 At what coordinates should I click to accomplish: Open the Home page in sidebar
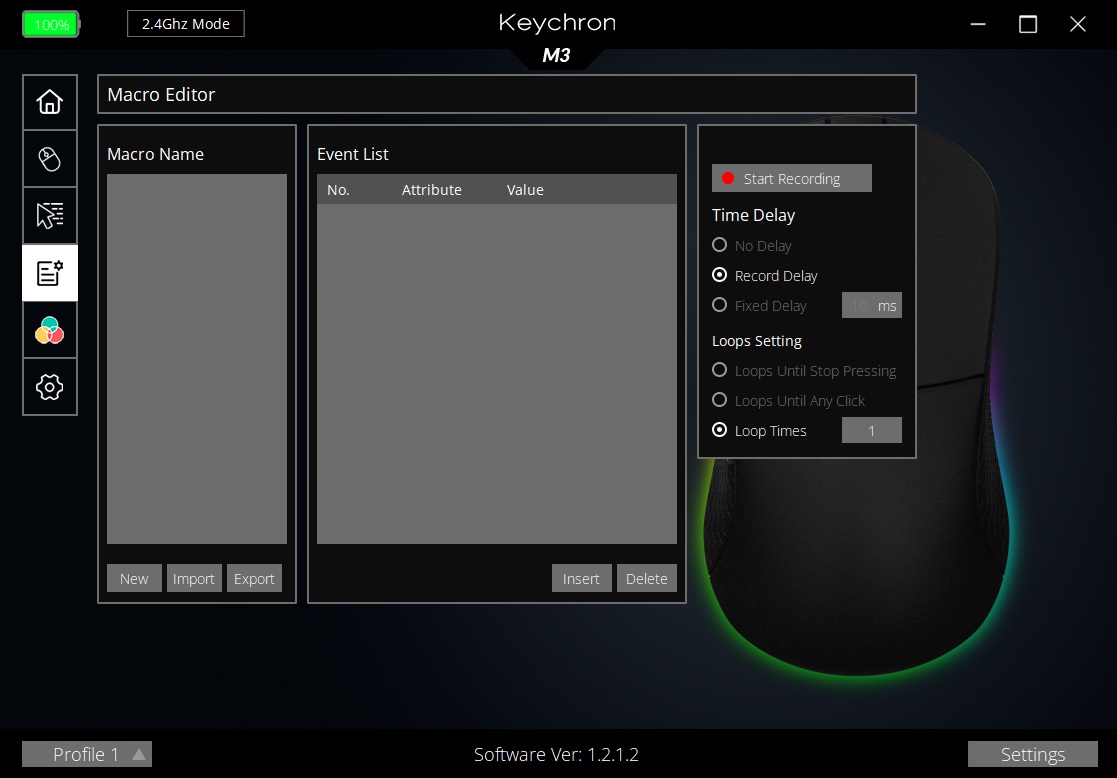tap(50, 102)
